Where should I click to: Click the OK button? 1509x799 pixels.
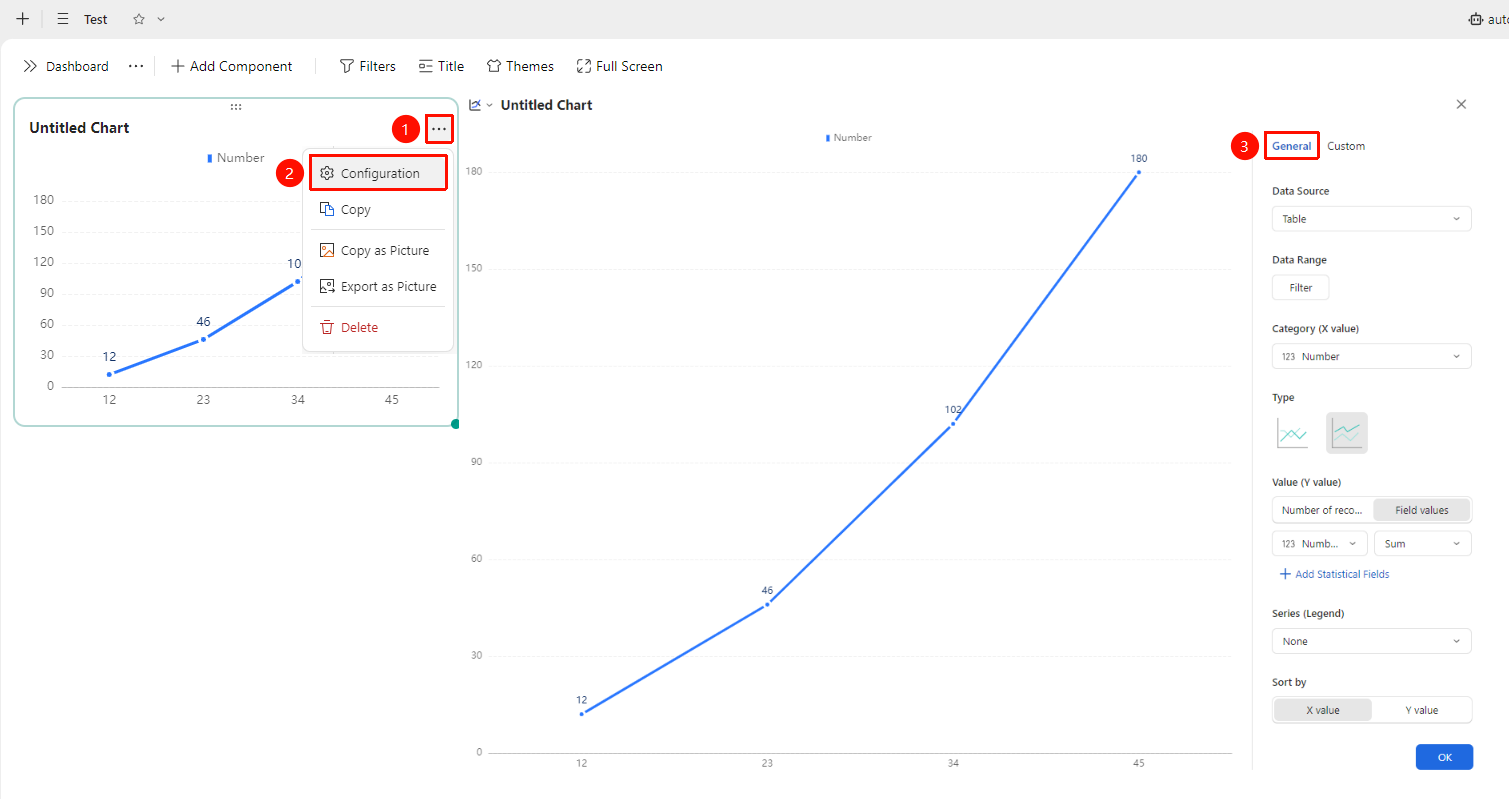[x=1444, y=757]
